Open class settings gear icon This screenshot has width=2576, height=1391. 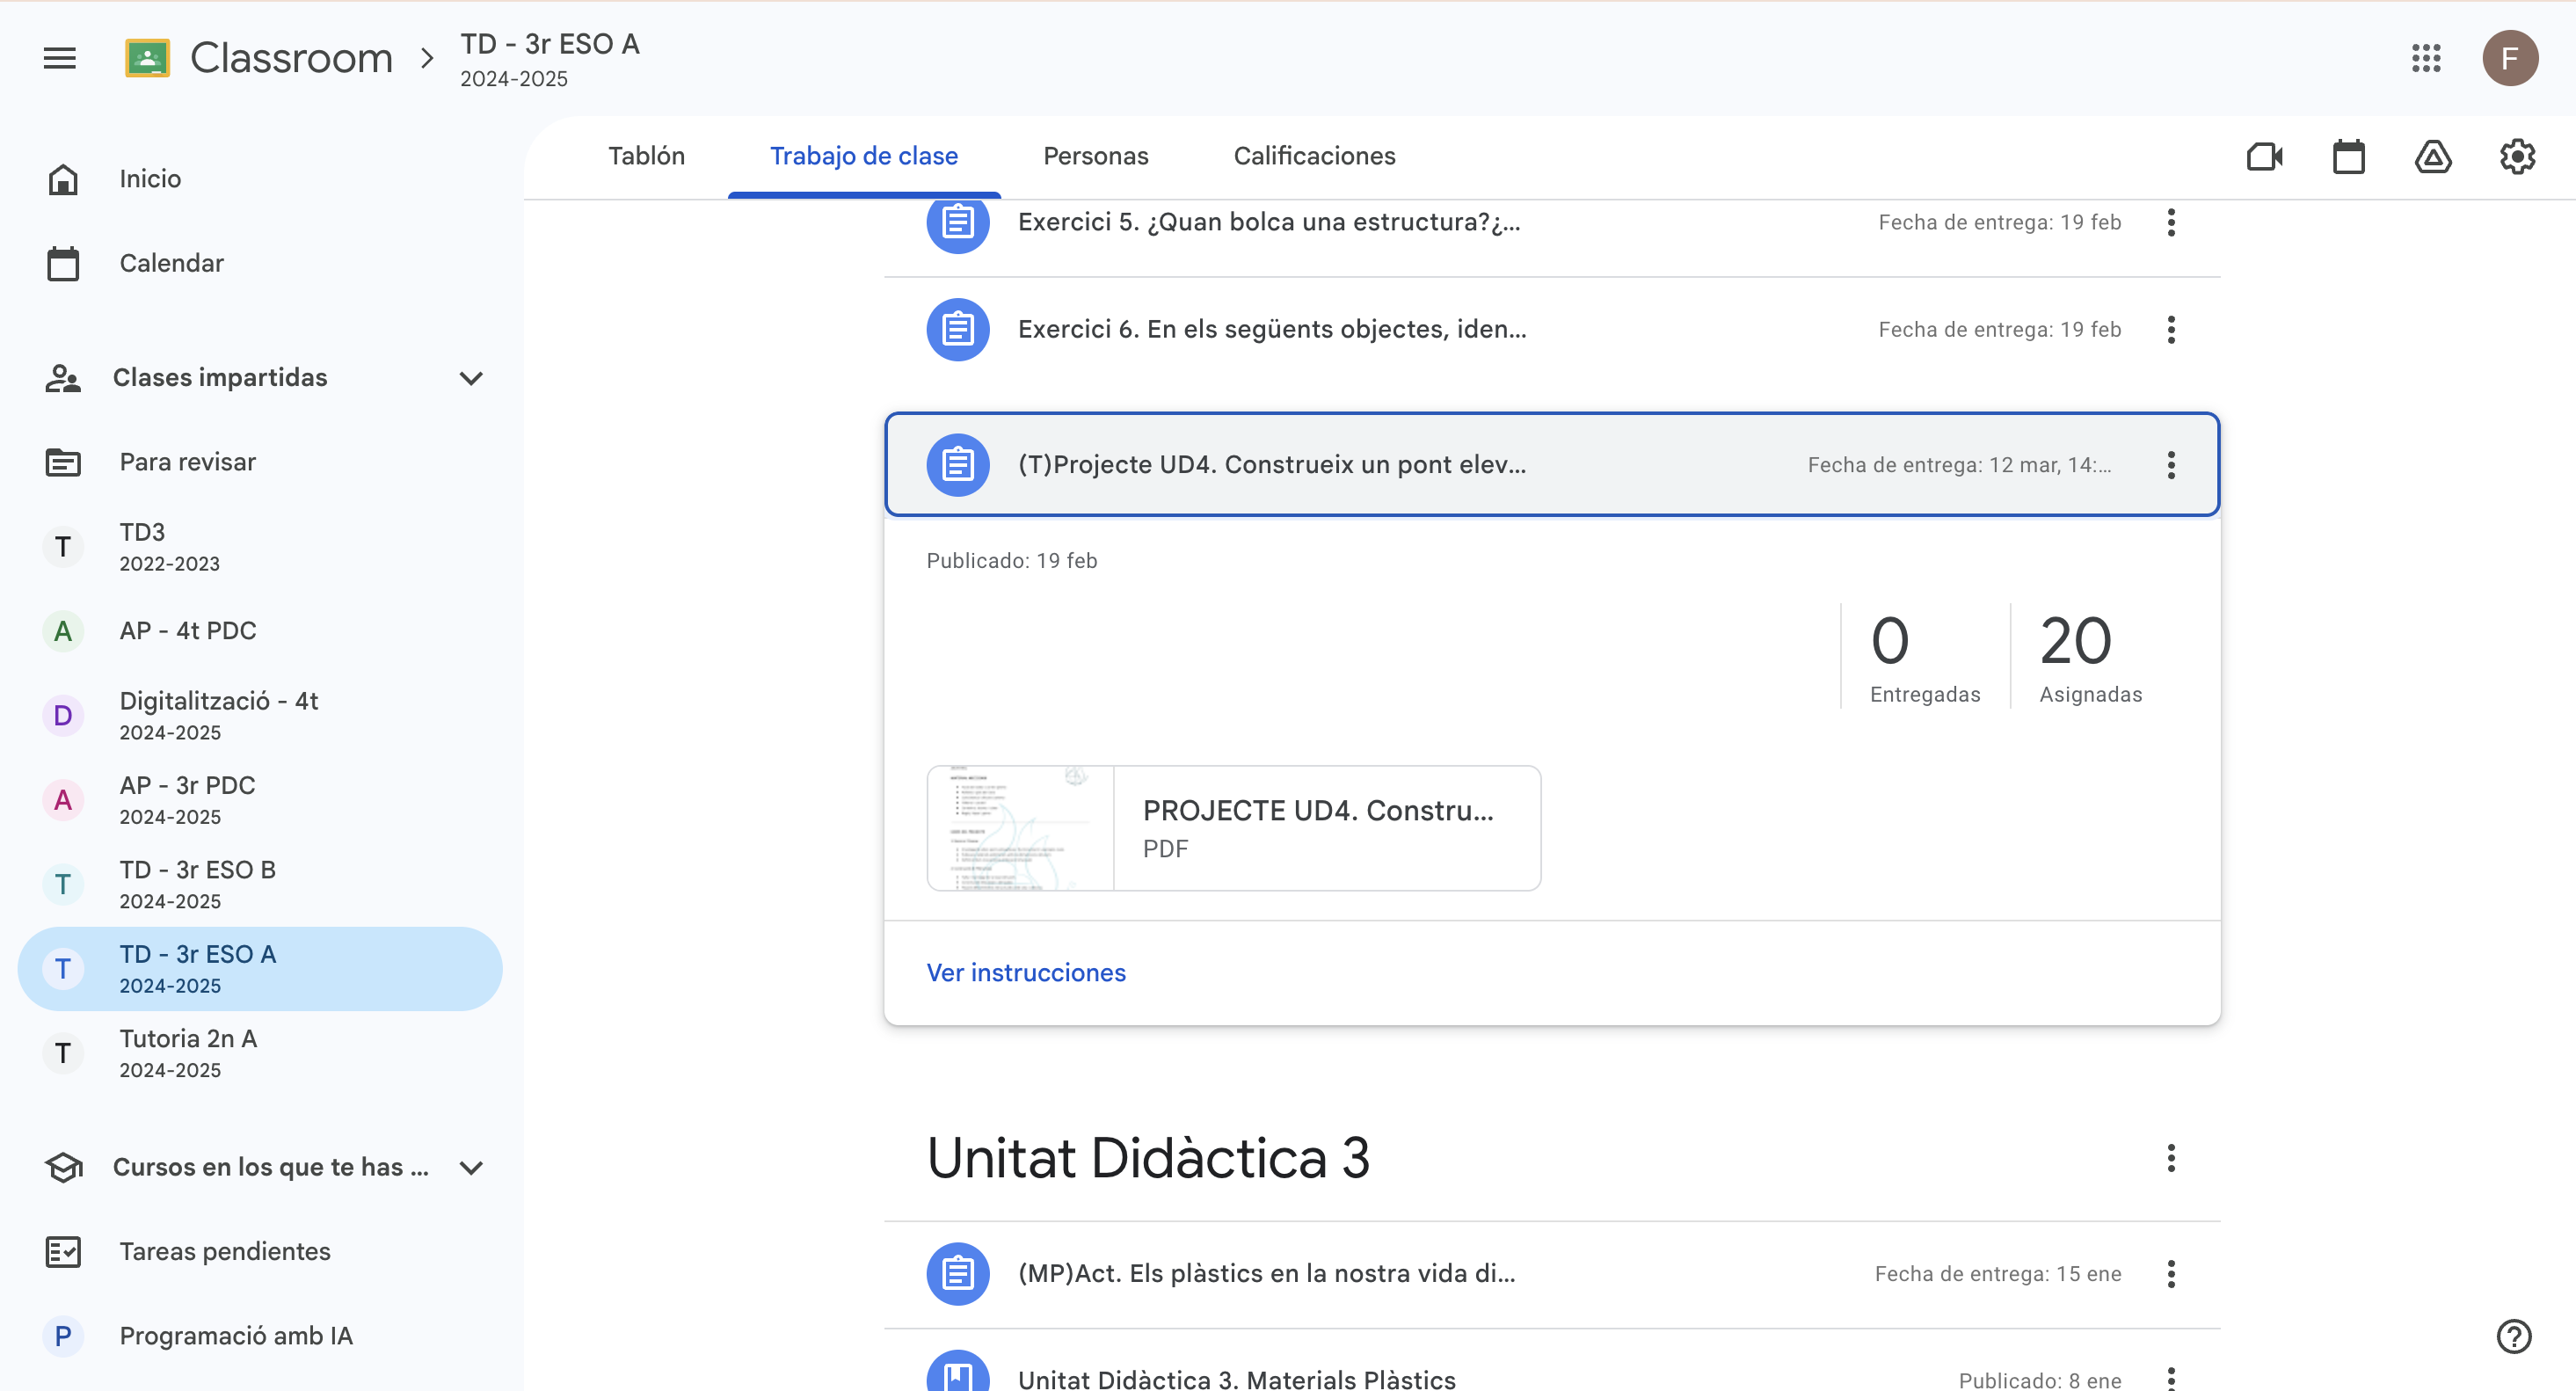2517,157
